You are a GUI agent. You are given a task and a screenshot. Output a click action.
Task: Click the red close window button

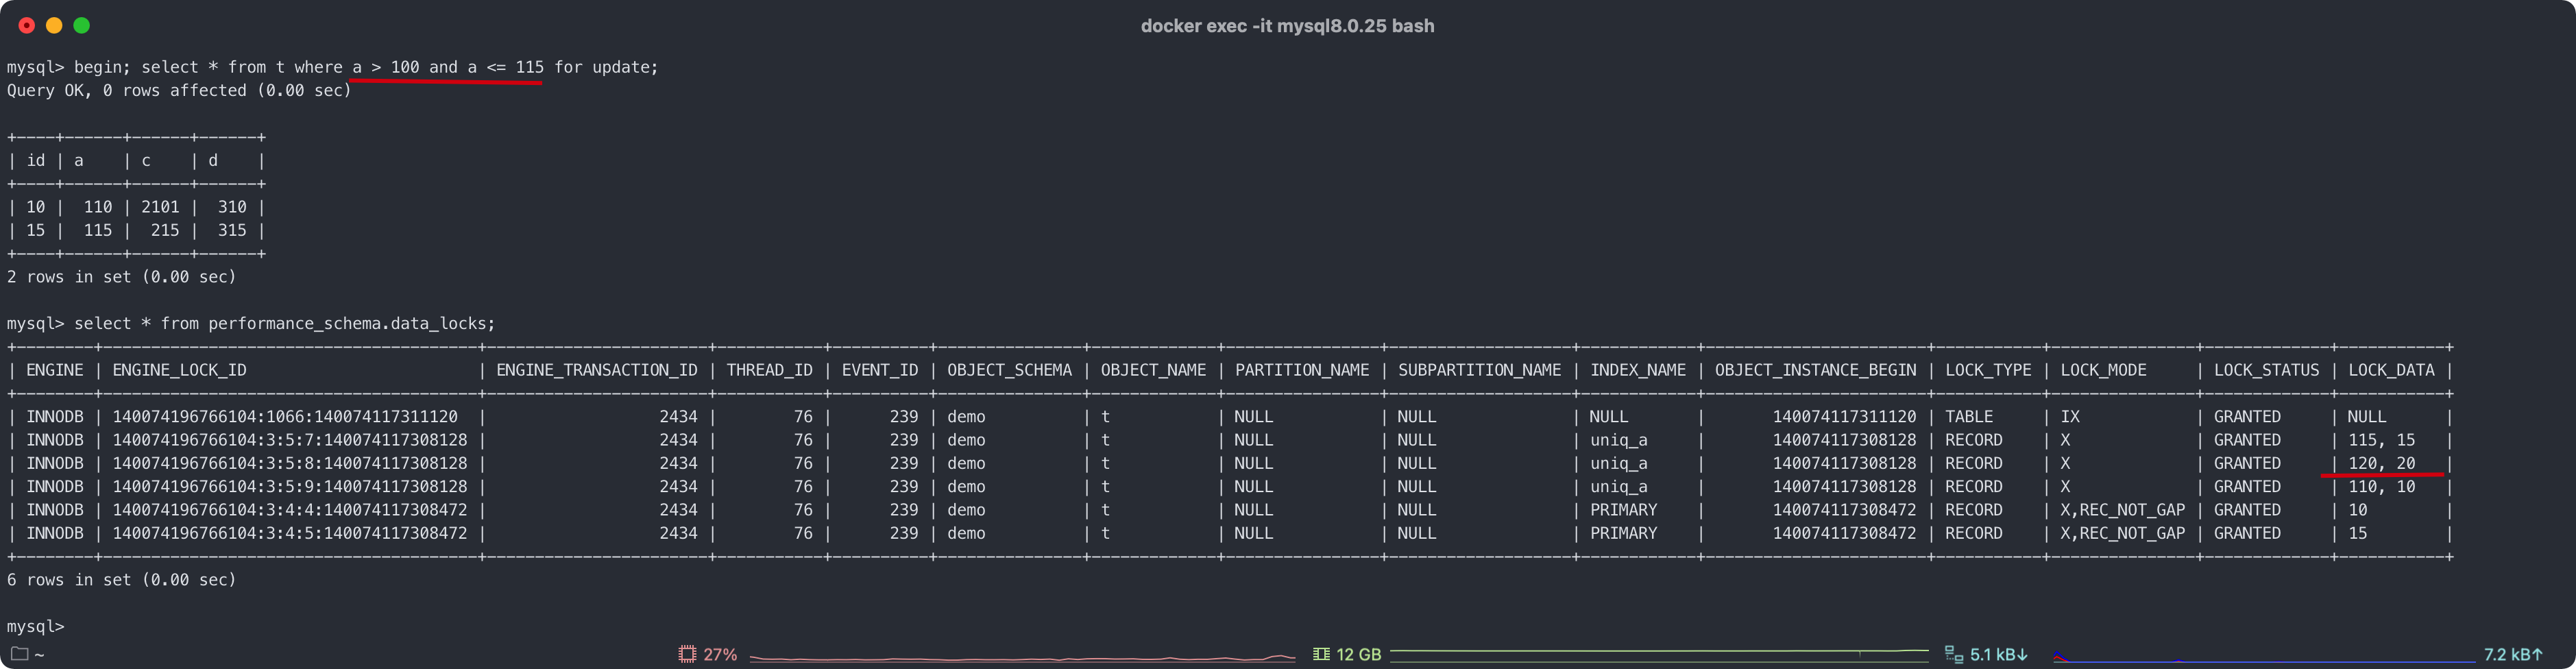27,25
